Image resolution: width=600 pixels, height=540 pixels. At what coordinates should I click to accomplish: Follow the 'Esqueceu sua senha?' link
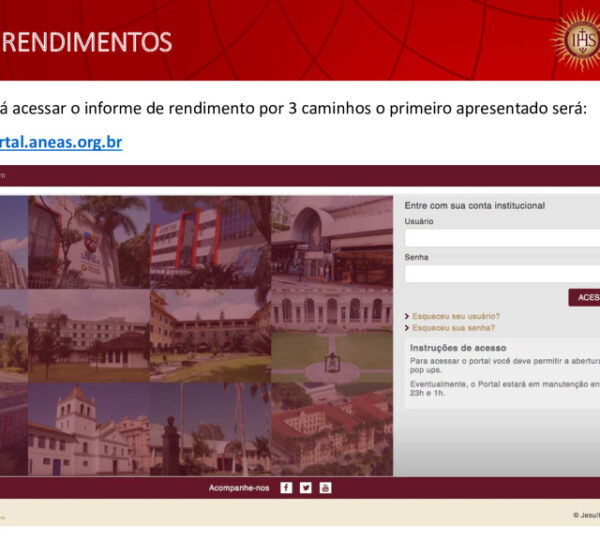454,328
